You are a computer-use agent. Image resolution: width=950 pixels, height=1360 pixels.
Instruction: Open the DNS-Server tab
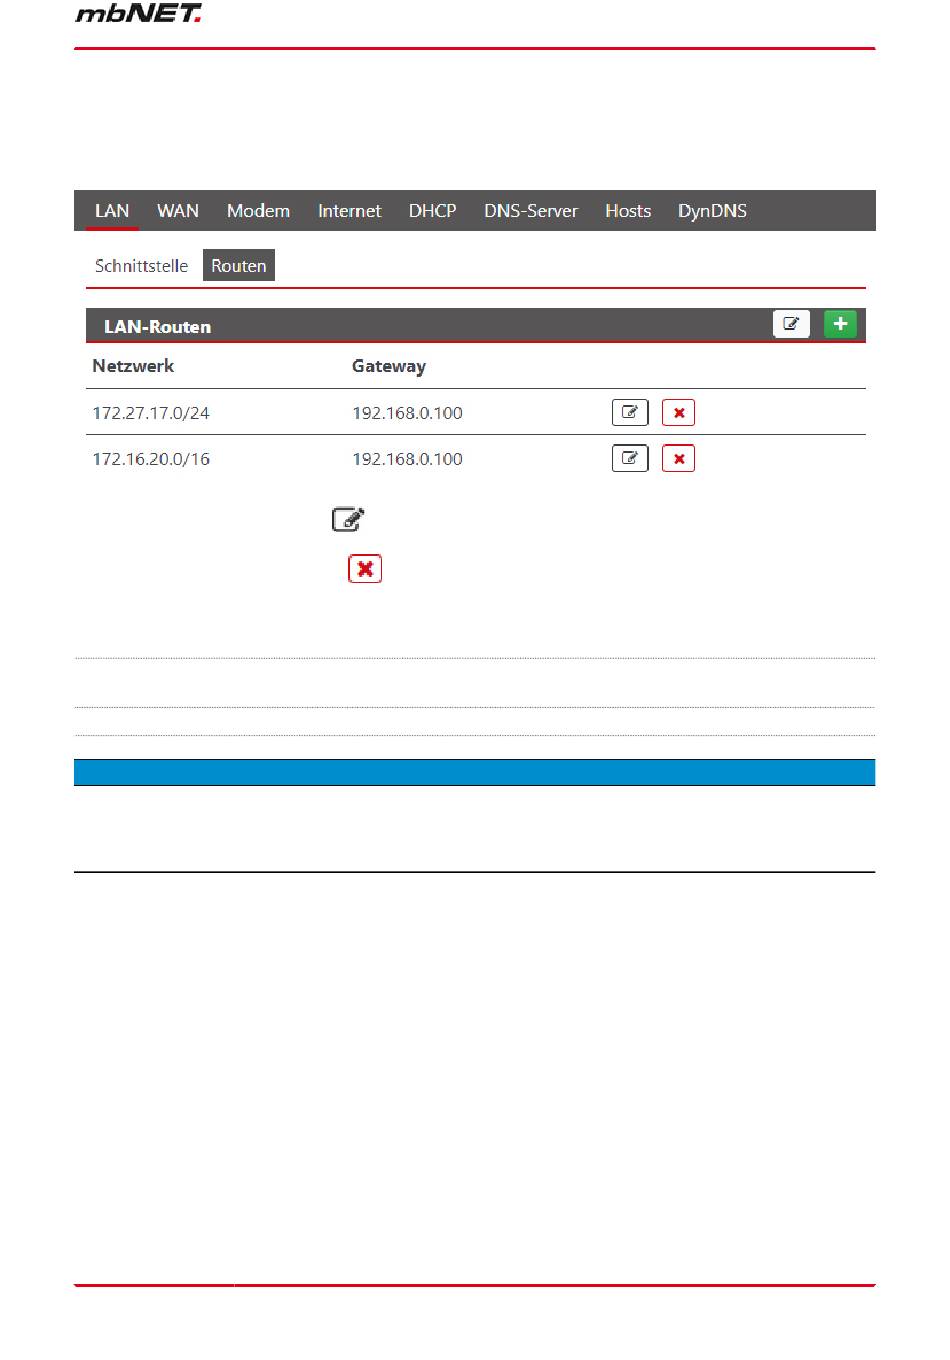pyautogui.click(x=531, y=211)
